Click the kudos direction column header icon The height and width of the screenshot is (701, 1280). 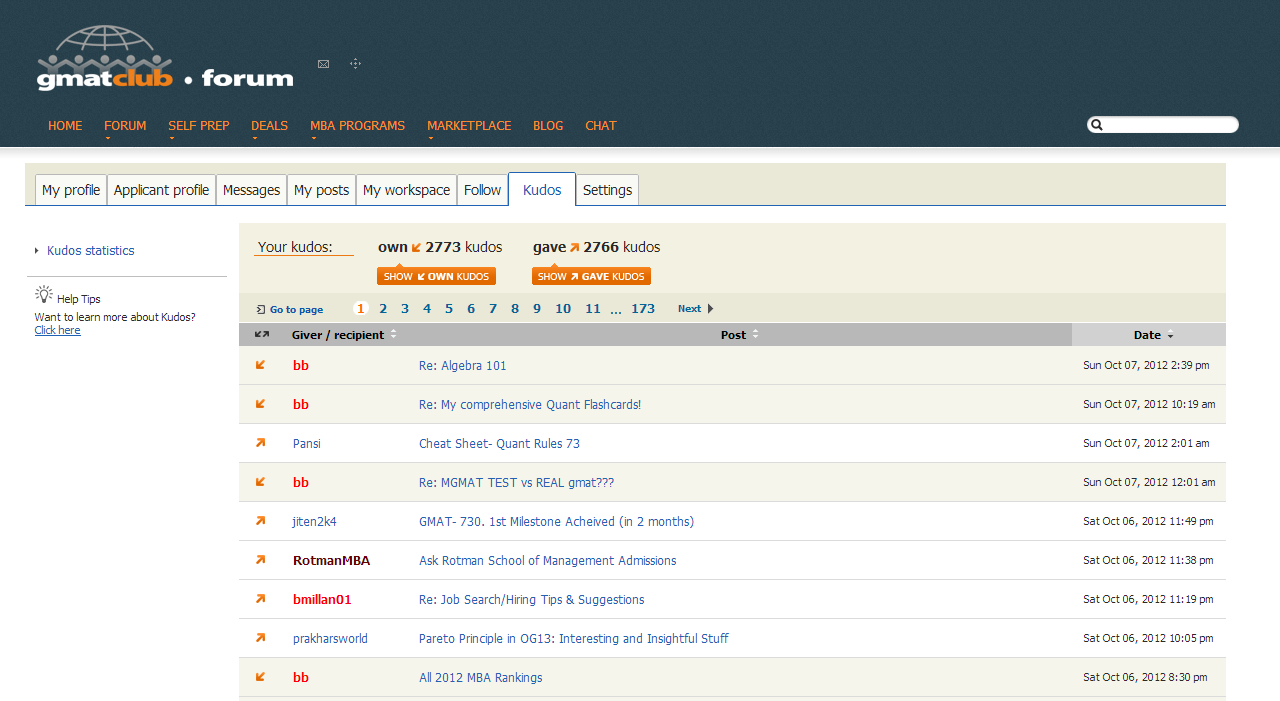tap(262, 335)
